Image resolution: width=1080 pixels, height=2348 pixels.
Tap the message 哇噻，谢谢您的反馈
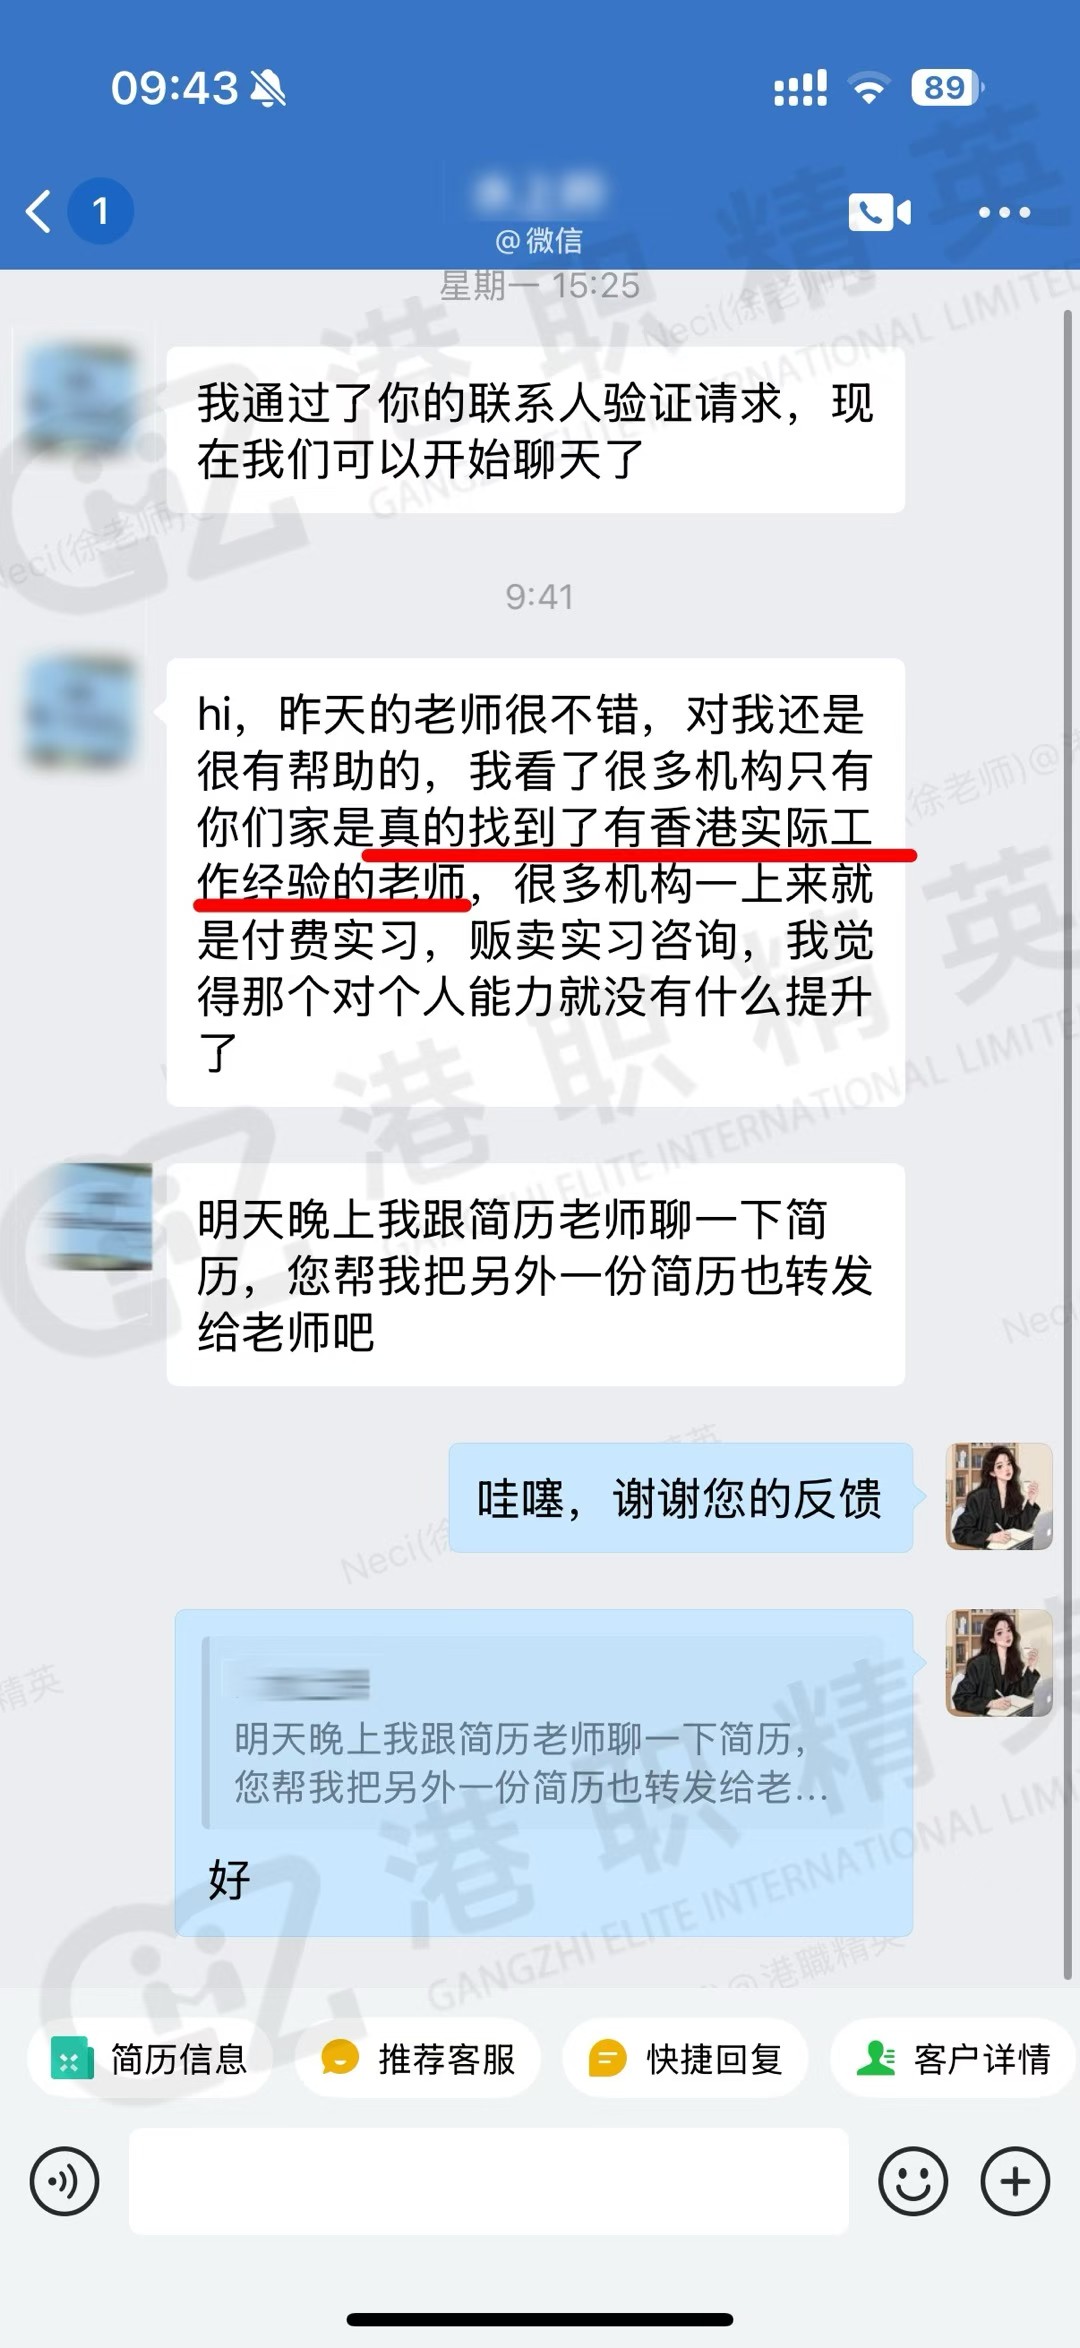click(680, 1498)
